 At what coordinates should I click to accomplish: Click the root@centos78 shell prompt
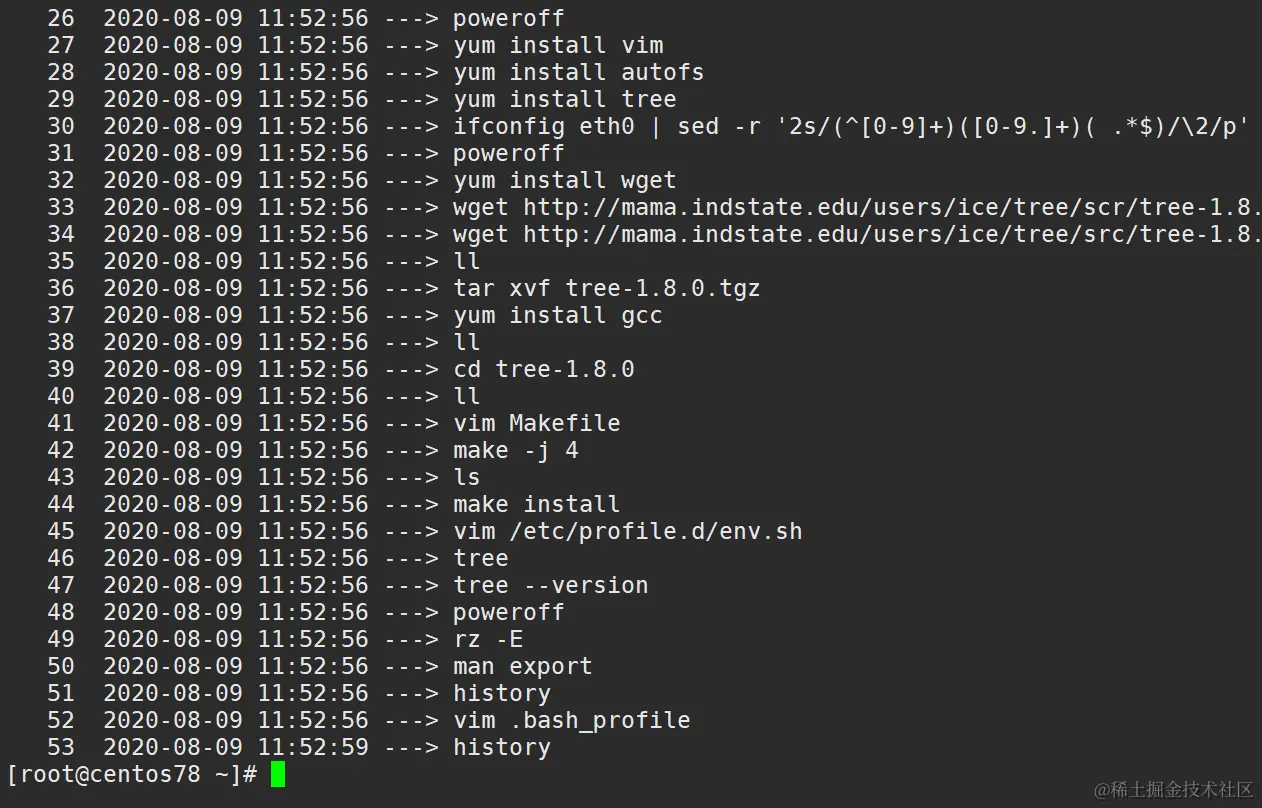[x=132, y=774]
